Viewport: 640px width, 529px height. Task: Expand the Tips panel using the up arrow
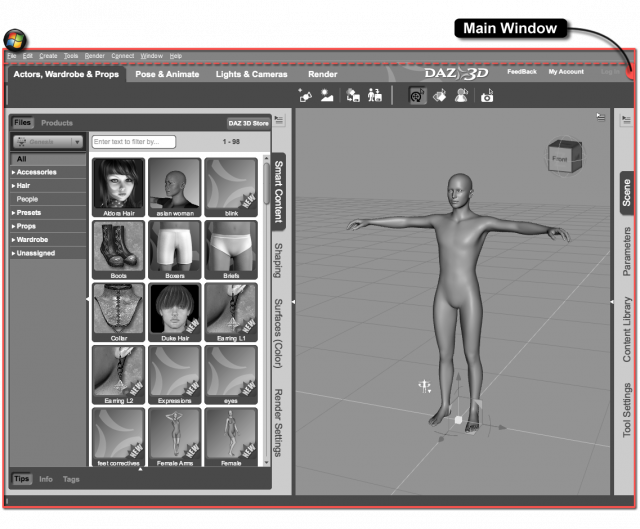click(140, 469)
